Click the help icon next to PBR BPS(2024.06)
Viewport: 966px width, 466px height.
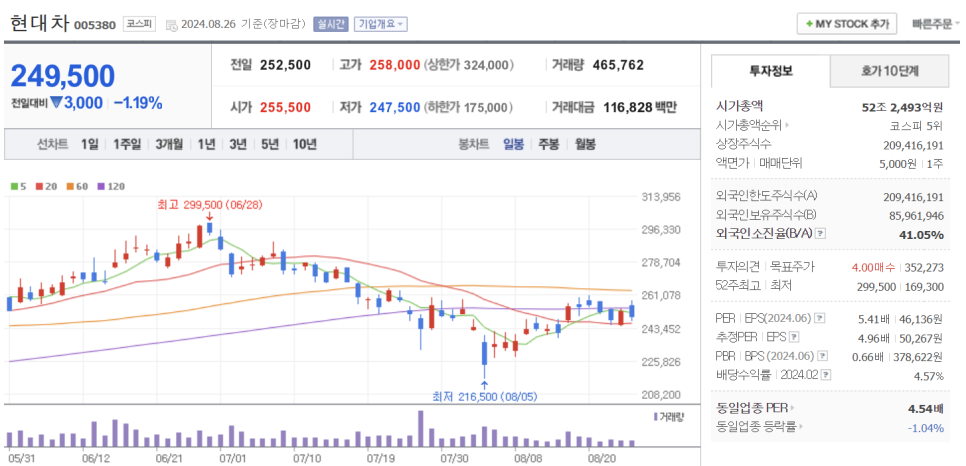[823, 356]
